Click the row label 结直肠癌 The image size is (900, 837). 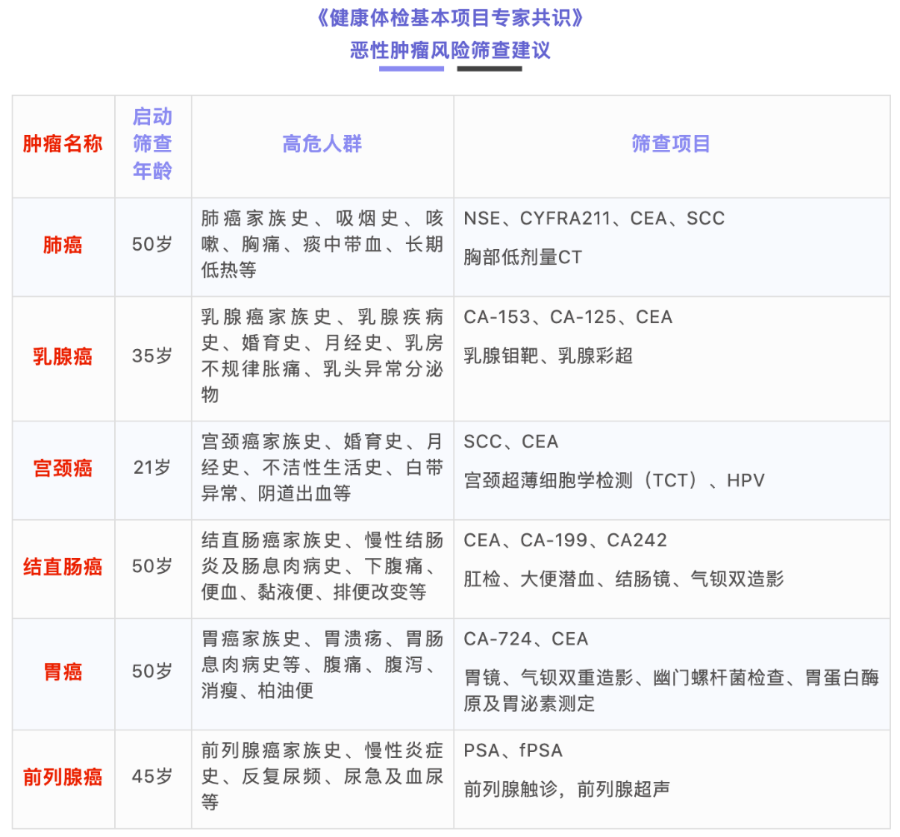63,567
